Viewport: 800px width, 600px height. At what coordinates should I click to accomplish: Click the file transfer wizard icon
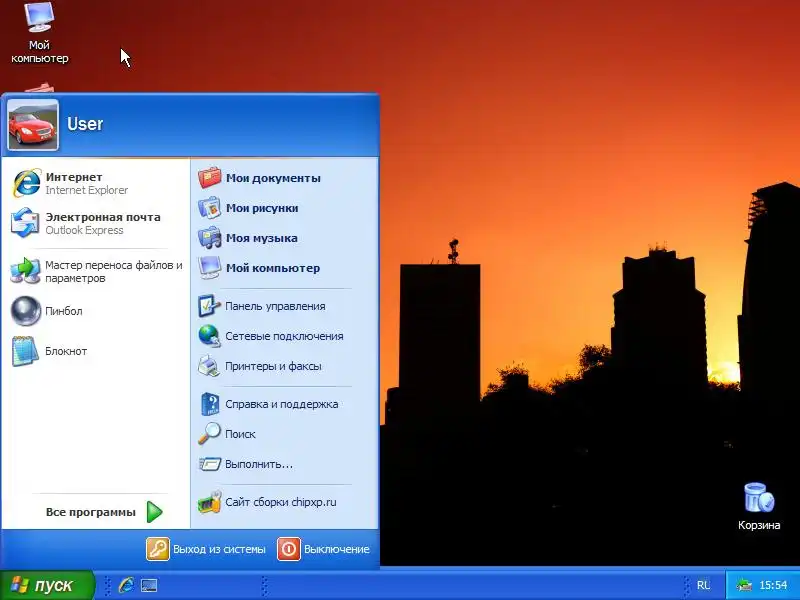click(25, 270)
